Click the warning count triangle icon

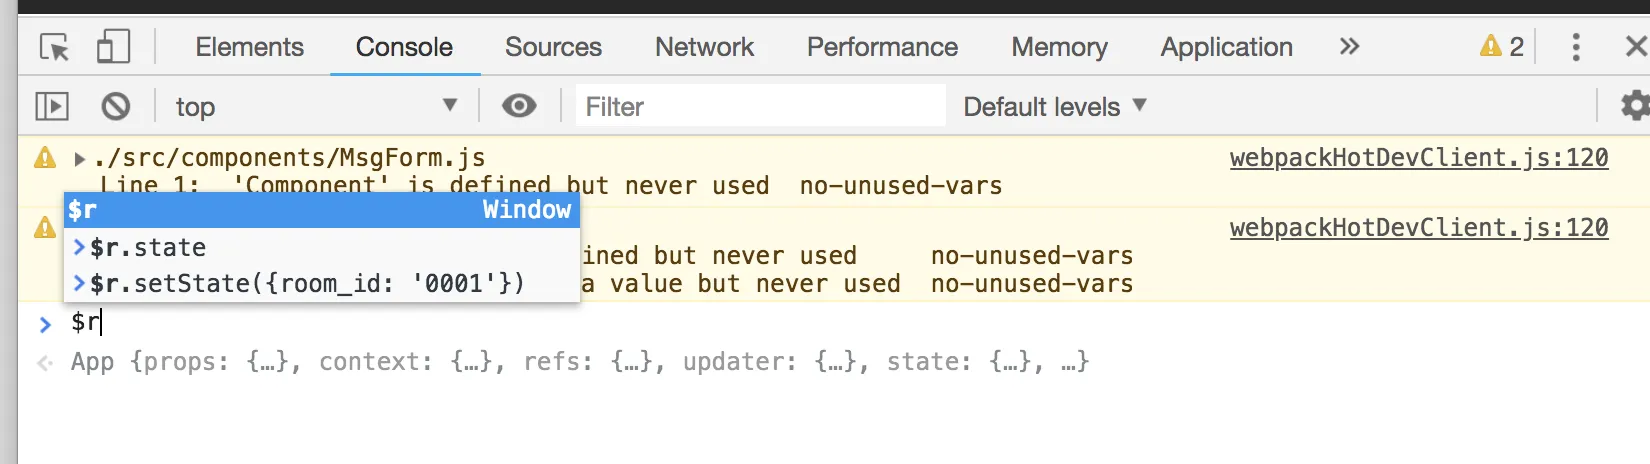(x=1491, y=46)
